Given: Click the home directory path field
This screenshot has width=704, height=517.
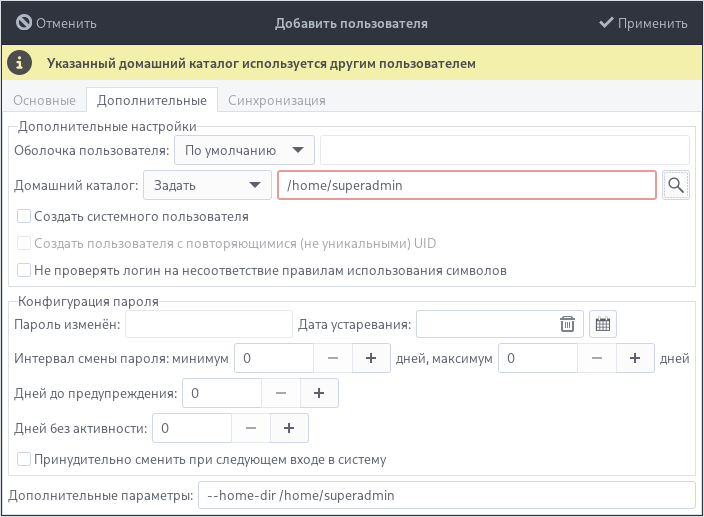Looking at the screenshot, I should coord(466,185).
